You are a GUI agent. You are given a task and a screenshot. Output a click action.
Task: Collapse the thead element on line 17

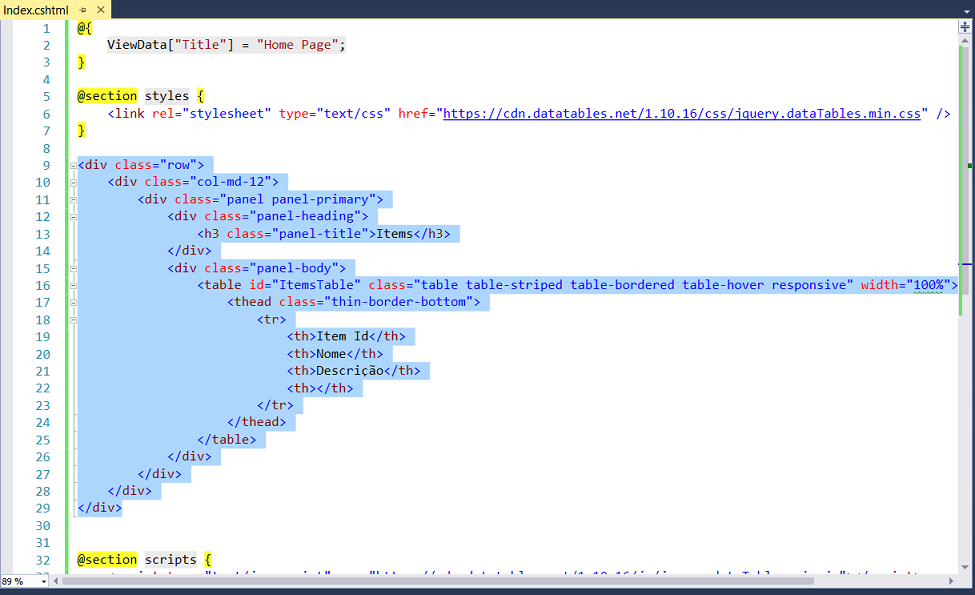point(73,303)
